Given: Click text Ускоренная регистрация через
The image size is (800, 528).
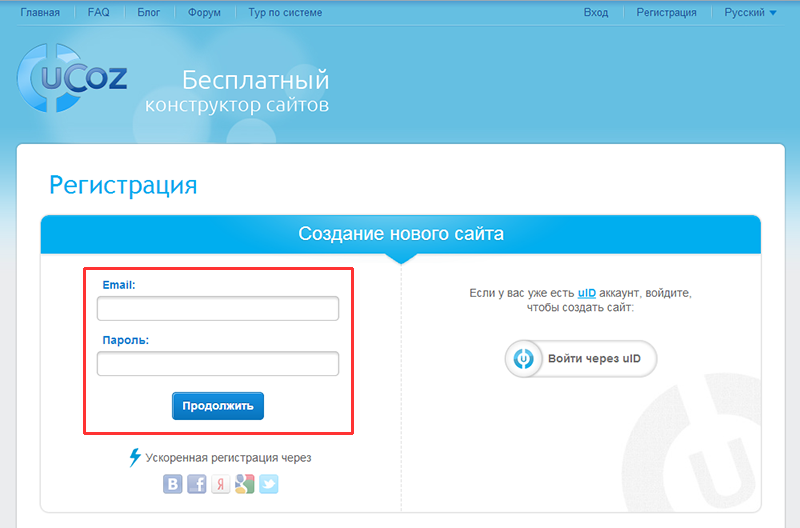Looking at the screenshot, I should [x=228, y=458].
